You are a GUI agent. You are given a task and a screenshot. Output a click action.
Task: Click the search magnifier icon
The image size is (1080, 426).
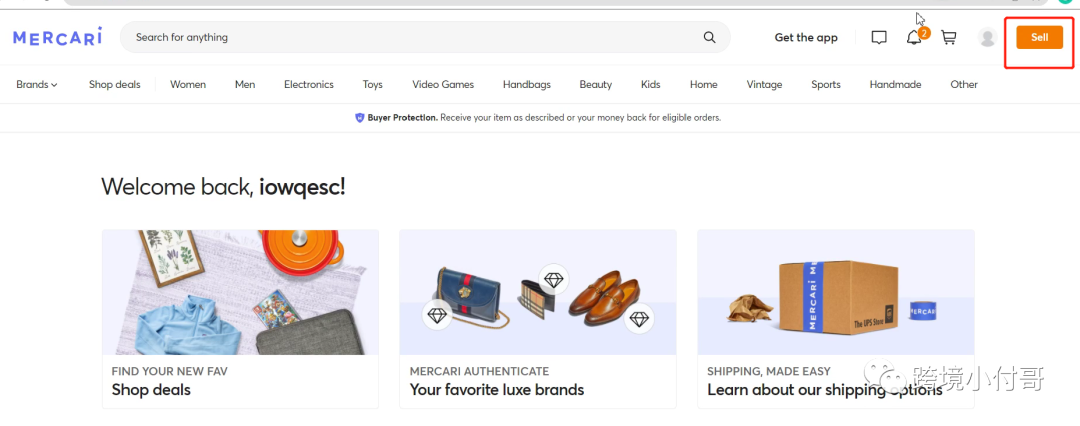point(709,37)
